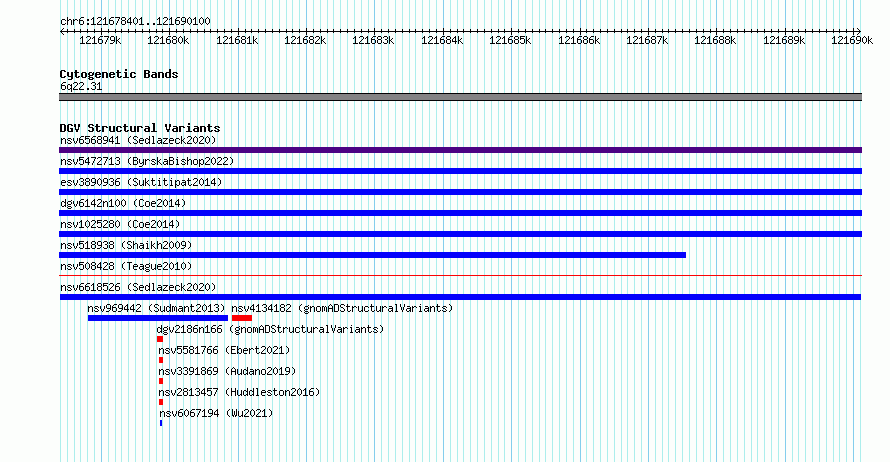Open the nsv5581766 (Ebert2021) label

click(224, 350)
